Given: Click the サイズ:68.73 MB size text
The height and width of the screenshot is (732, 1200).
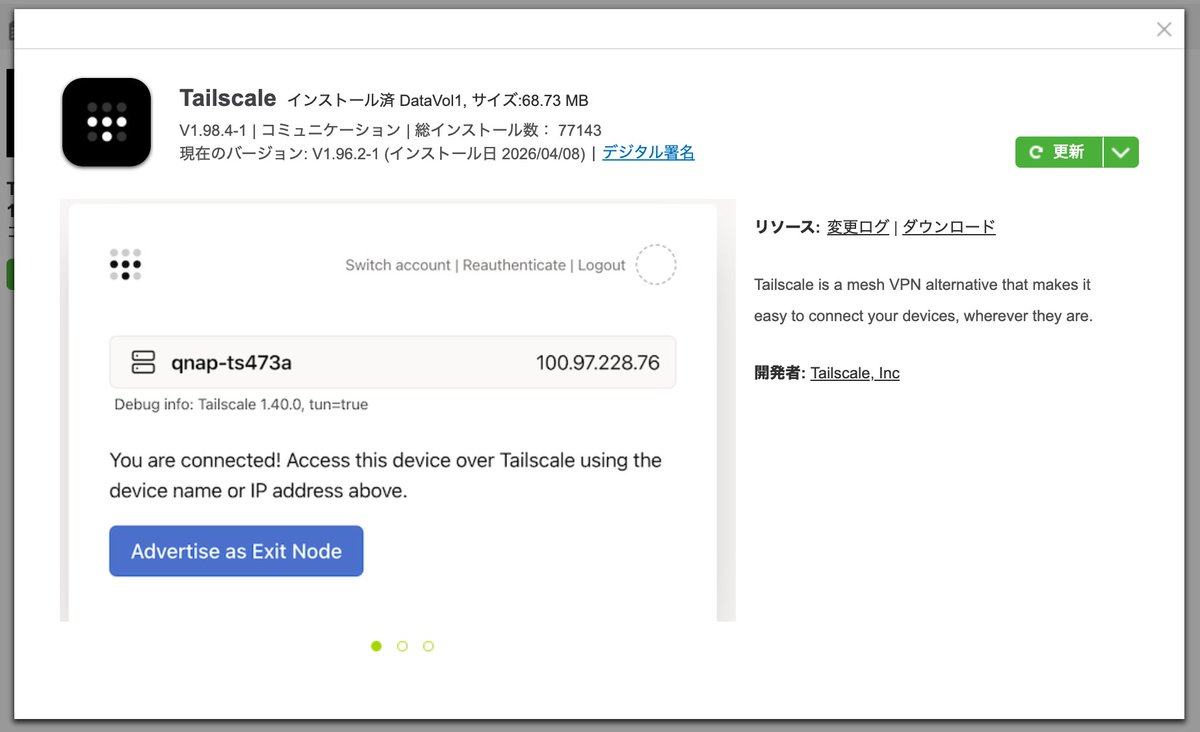Looking at the screenshot, I should pos(530,100).
